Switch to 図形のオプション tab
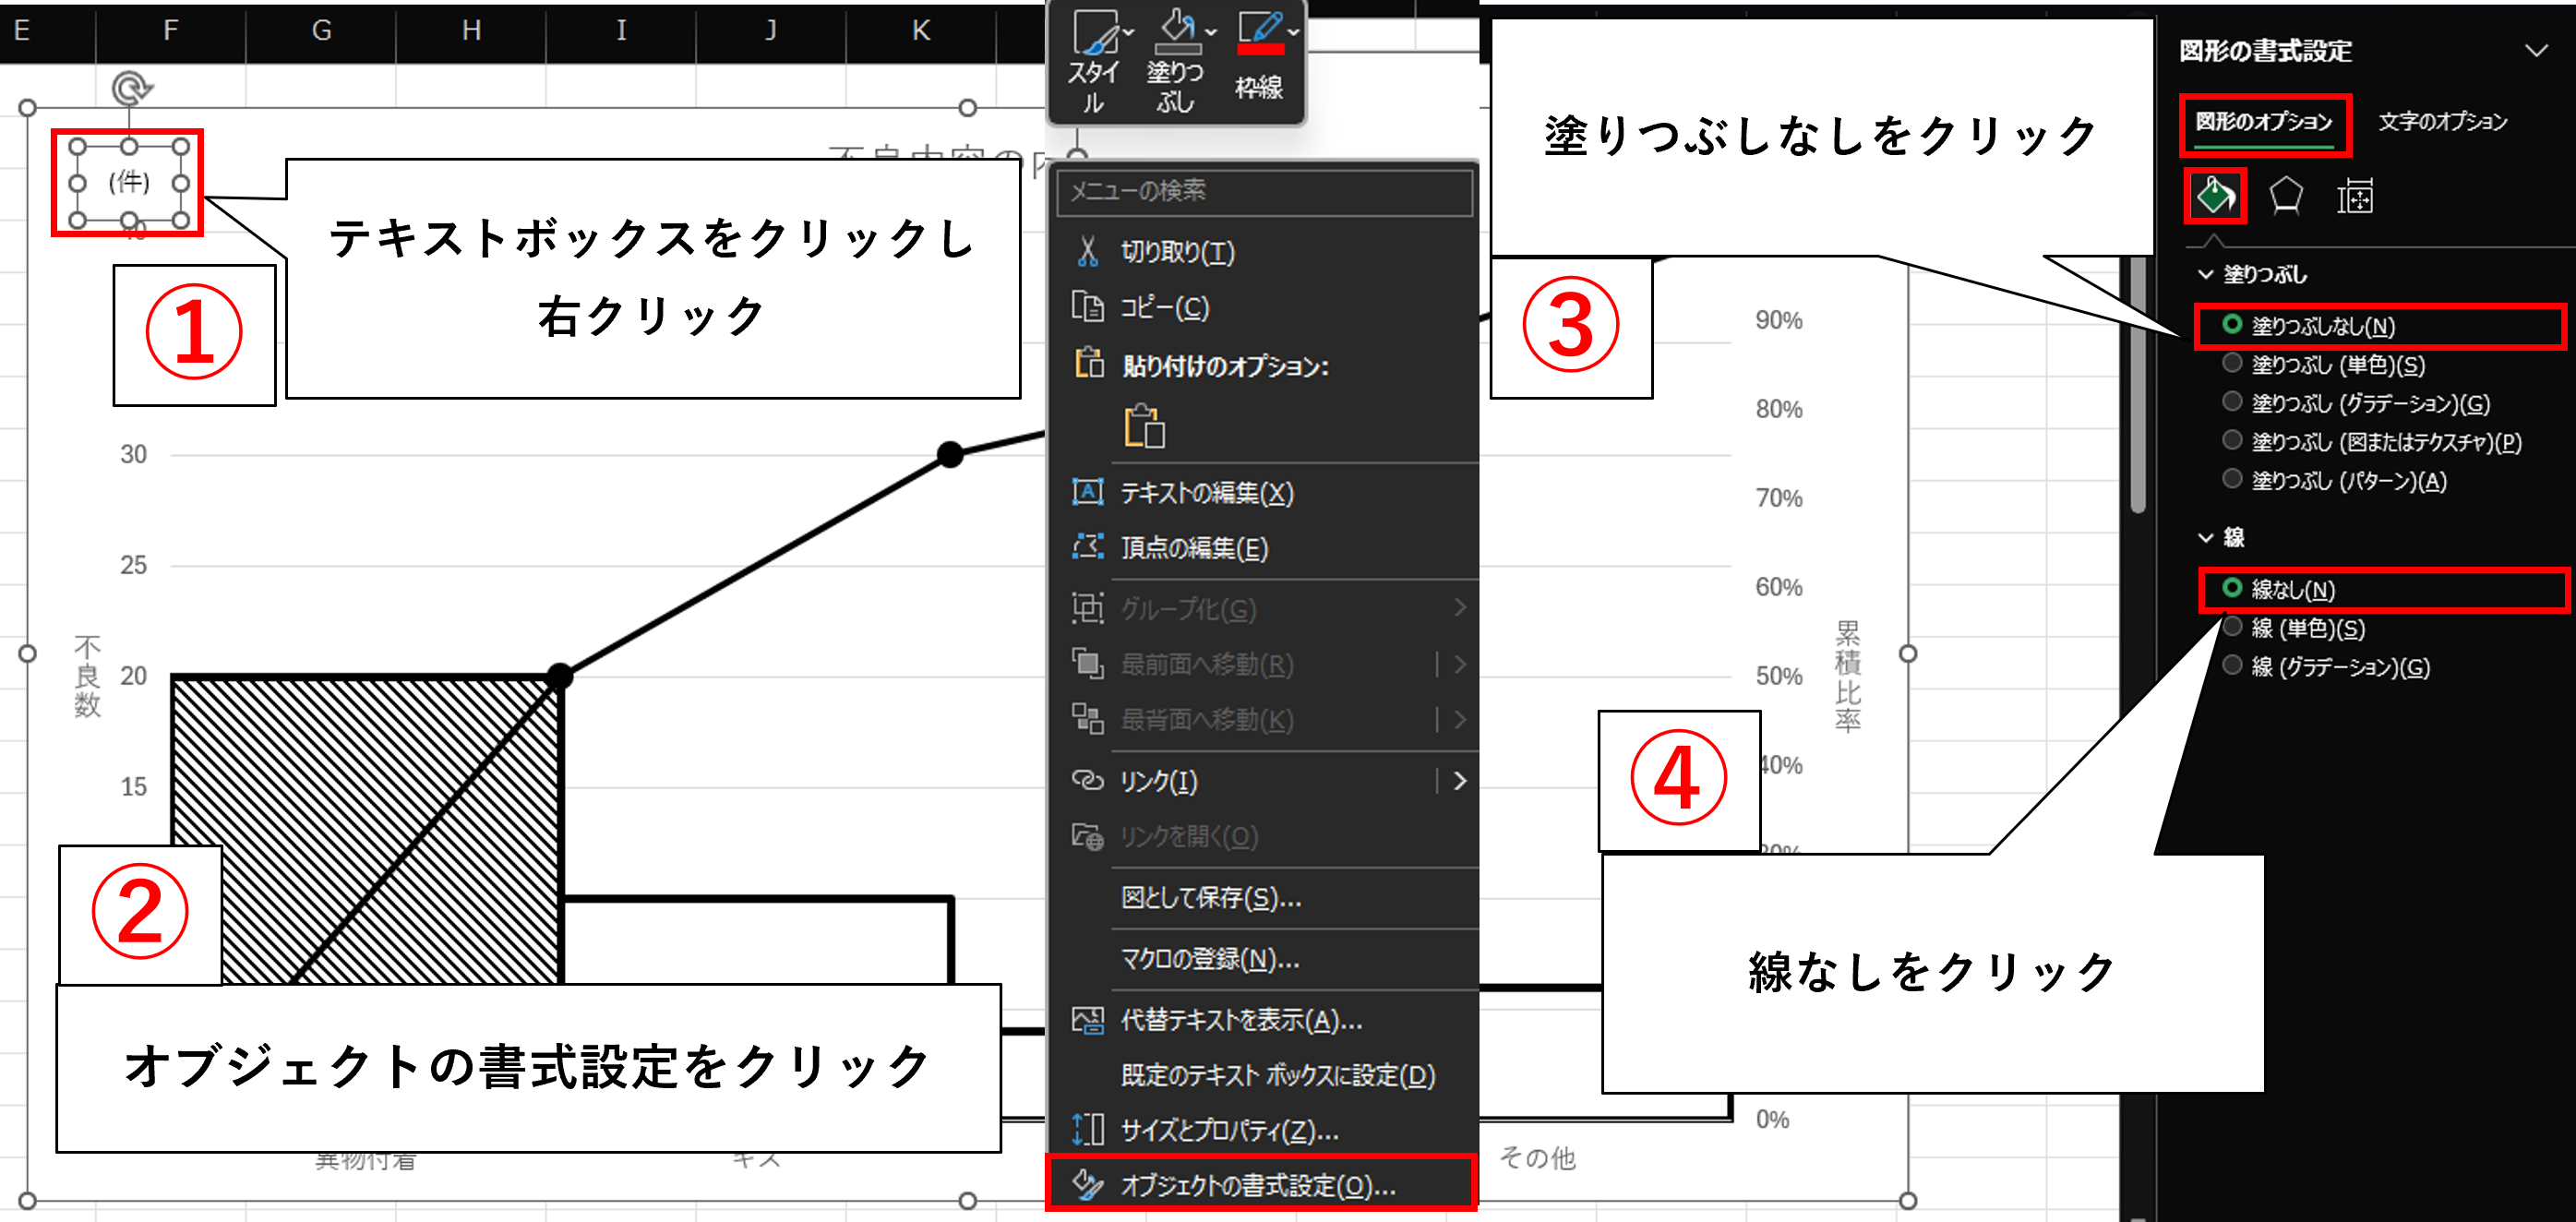The image size is (2576, 1222). [x=2264, y=122]
